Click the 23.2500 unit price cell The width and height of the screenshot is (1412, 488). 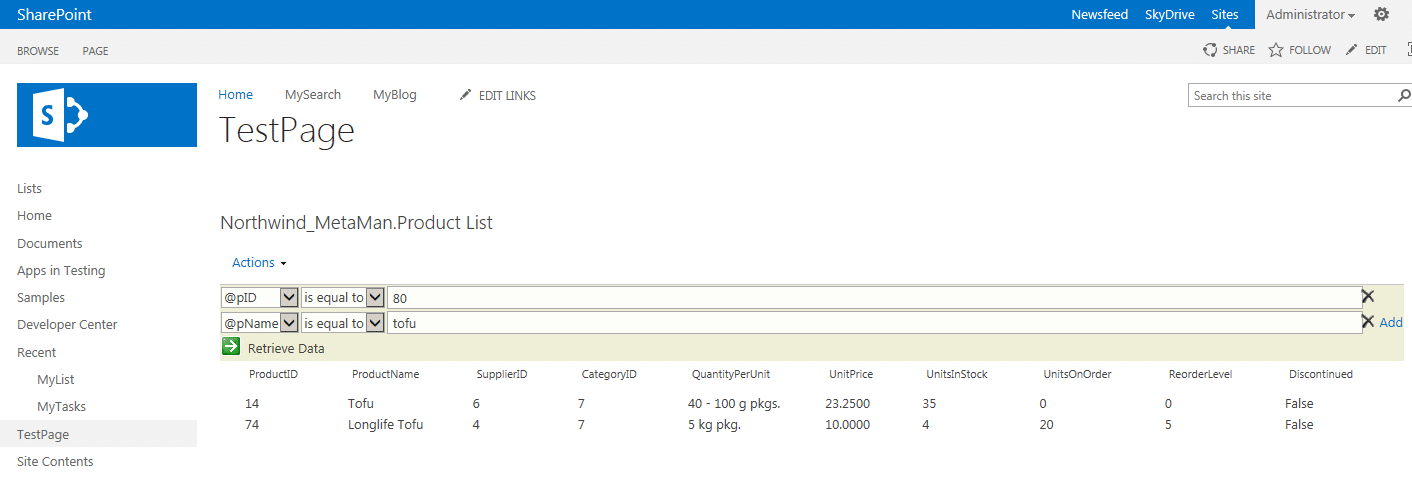click(x=847, y=404)
